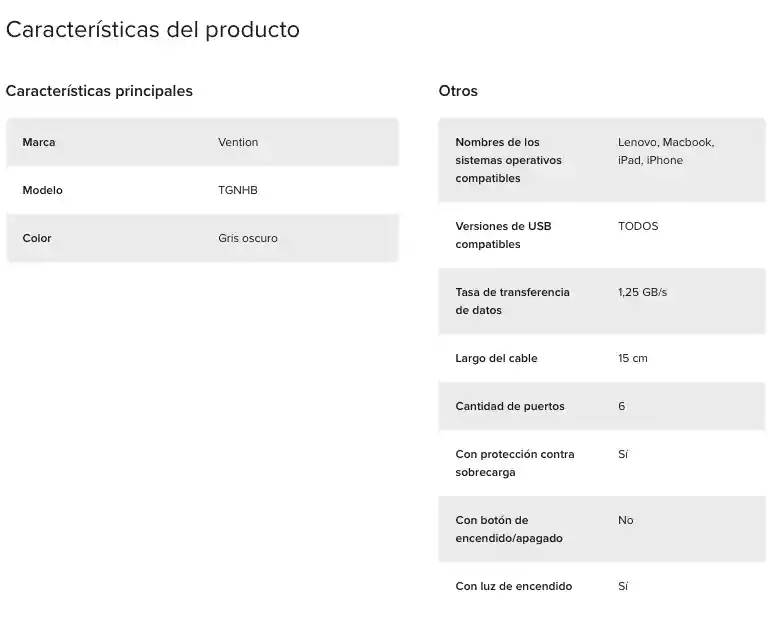Select the cable length value "15 cm"
774x627 pixels.
tap(633, 358)
